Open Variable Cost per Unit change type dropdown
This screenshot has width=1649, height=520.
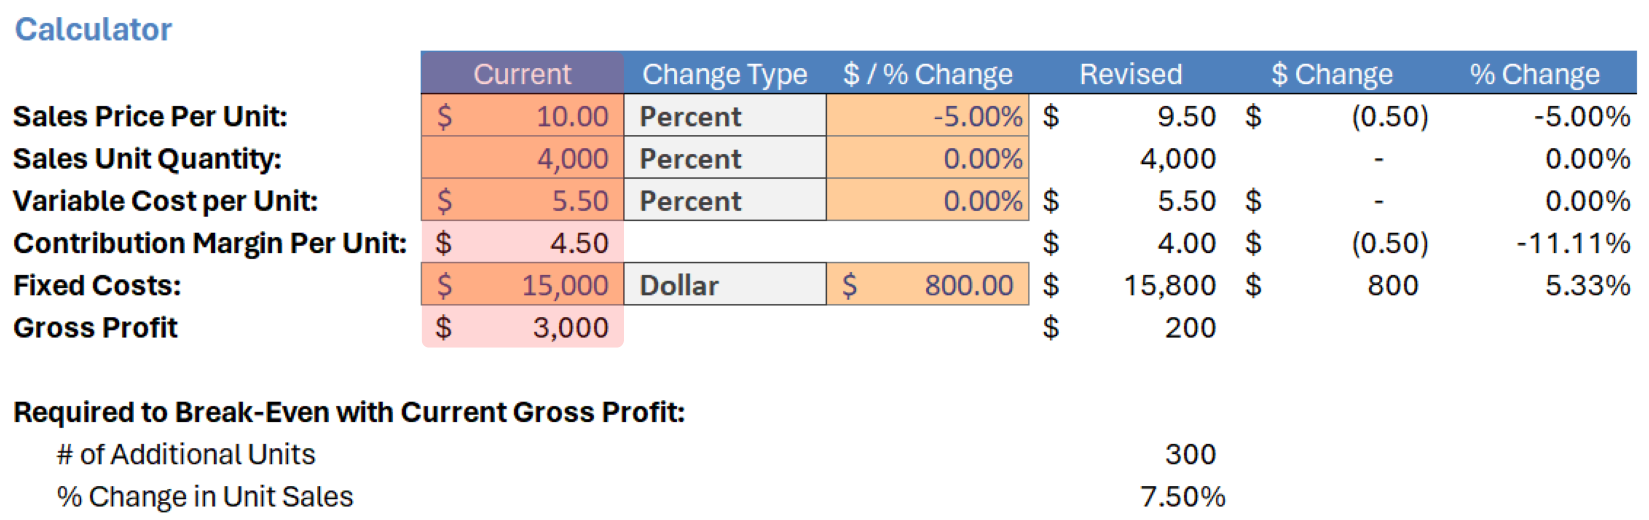pos(725,200)
